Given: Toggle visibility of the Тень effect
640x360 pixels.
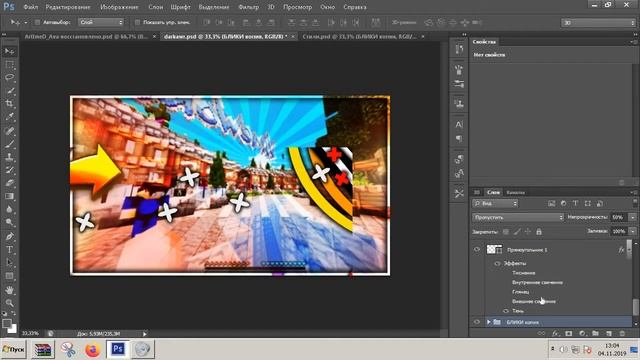Looking at the screenshot, I should coord(506,311).
